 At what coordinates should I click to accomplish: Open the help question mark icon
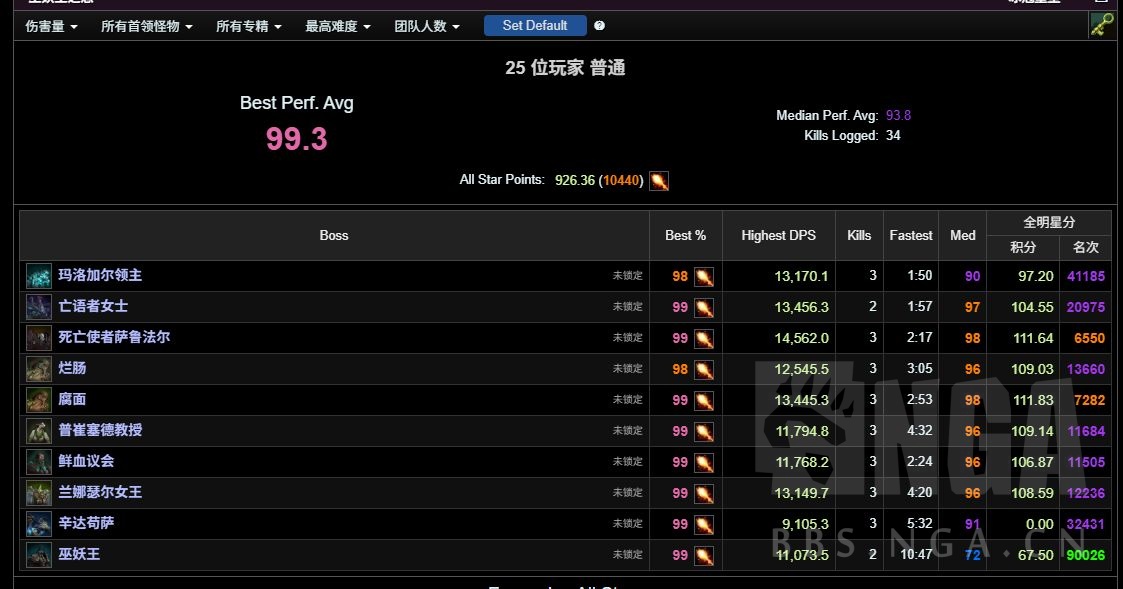(598, 25)
